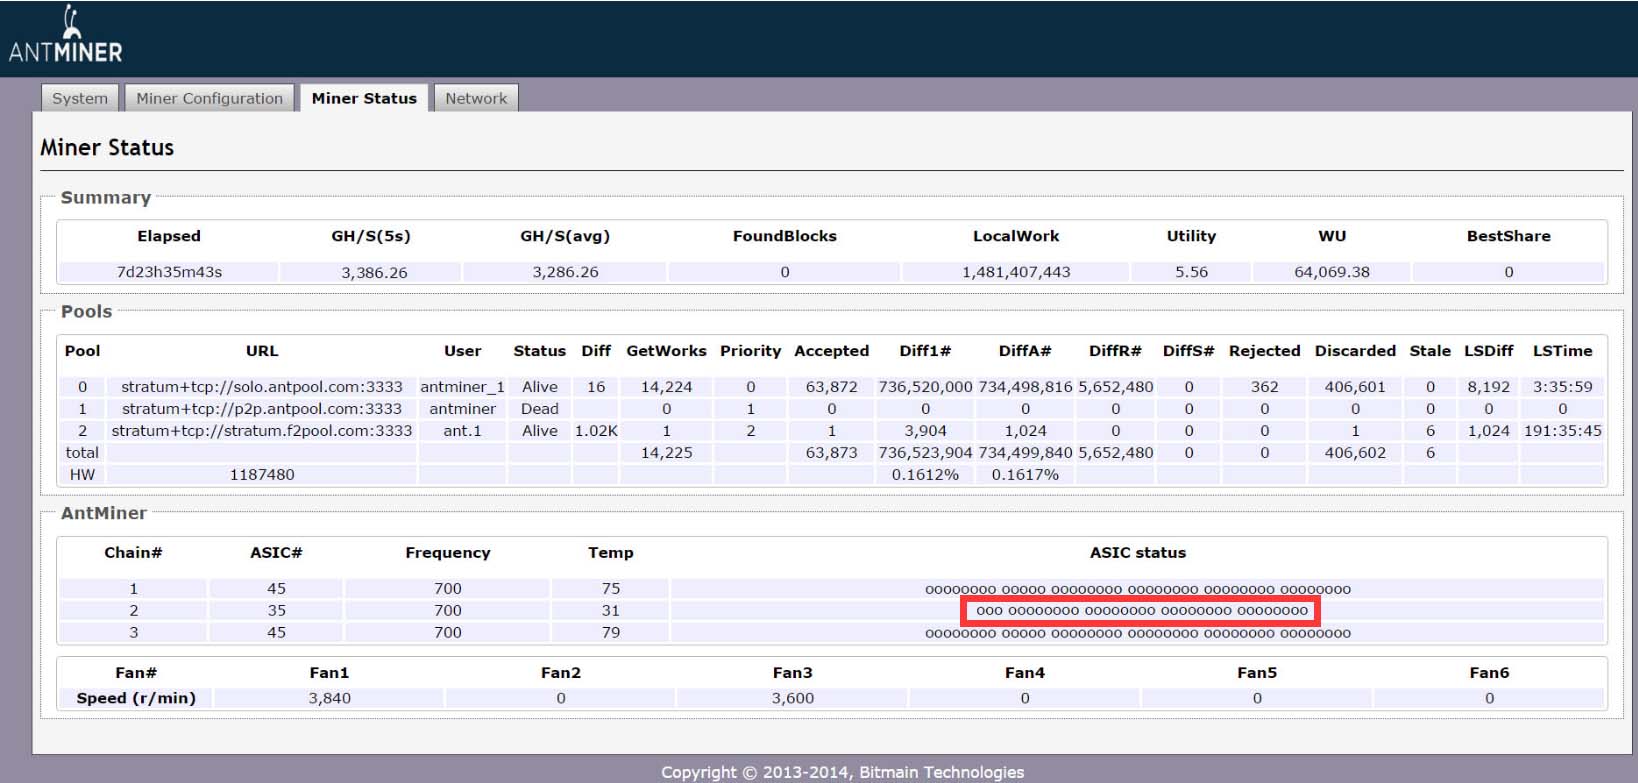Screen dimensions: 1638x783
Task: Click the stratum.f2pool.com pool URL
Action: [262, 431]
